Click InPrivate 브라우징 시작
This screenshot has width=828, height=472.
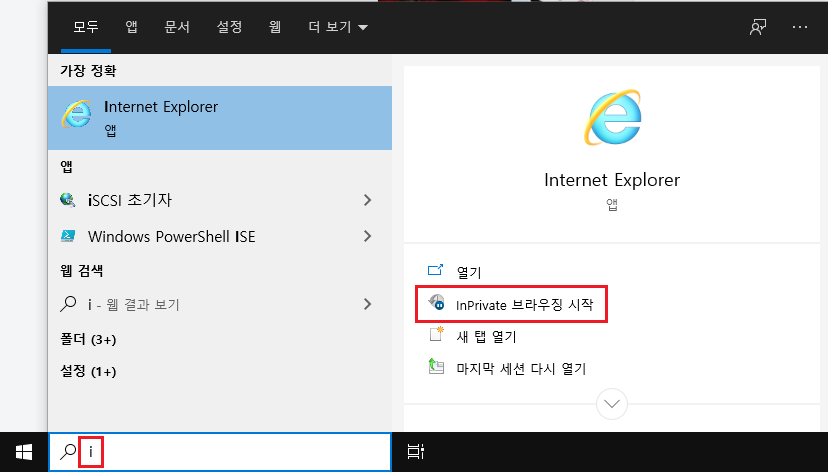524,305
